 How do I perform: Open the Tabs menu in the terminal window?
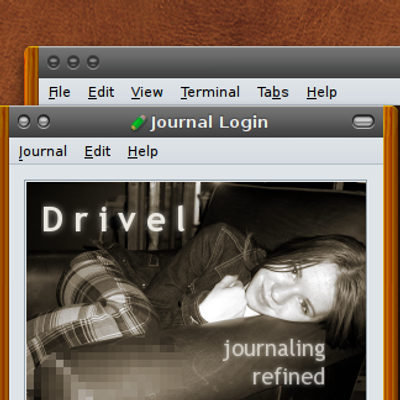(273, 92)
